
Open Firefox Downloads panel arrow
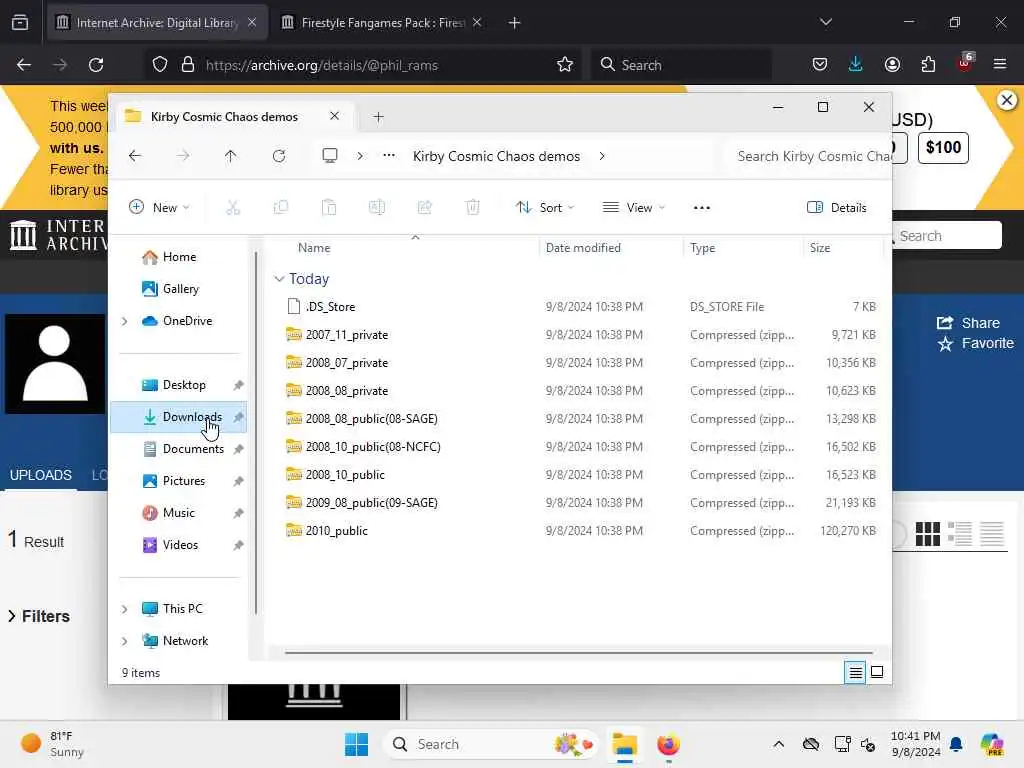(856, 64)
